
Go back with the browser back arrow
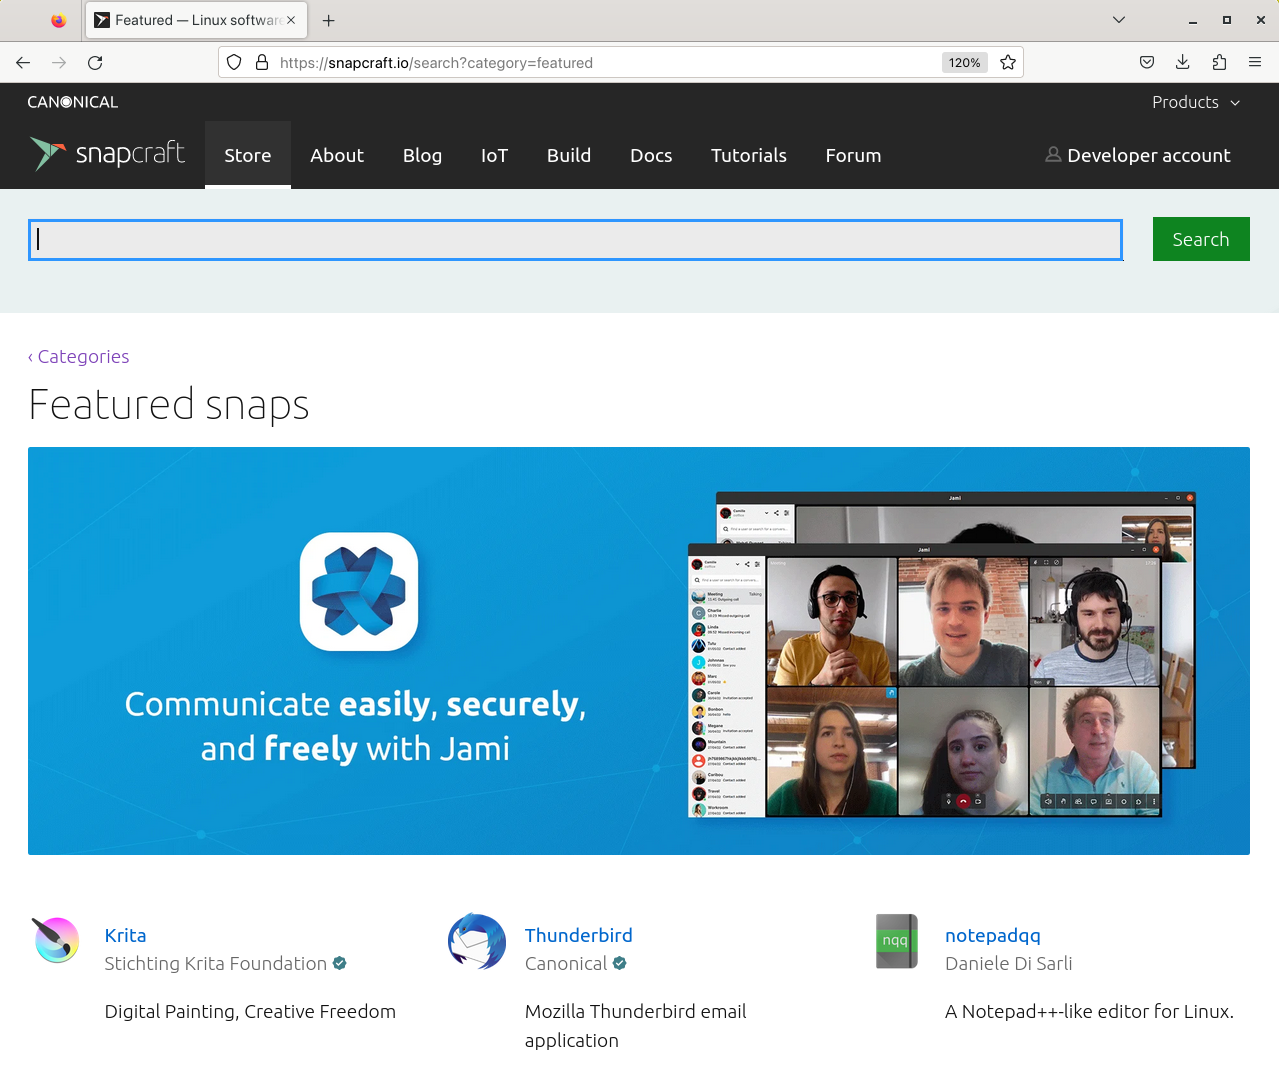23,62
